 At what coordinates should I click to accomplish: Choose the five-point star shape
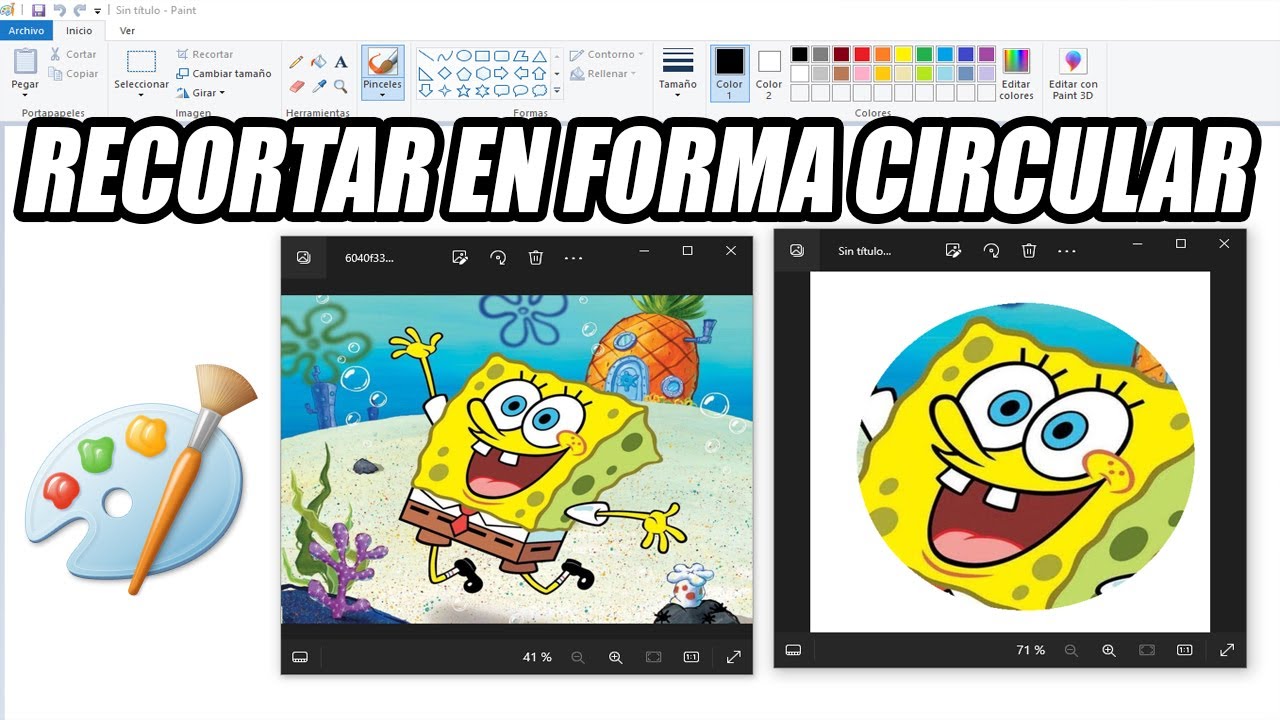coord(464,91)
